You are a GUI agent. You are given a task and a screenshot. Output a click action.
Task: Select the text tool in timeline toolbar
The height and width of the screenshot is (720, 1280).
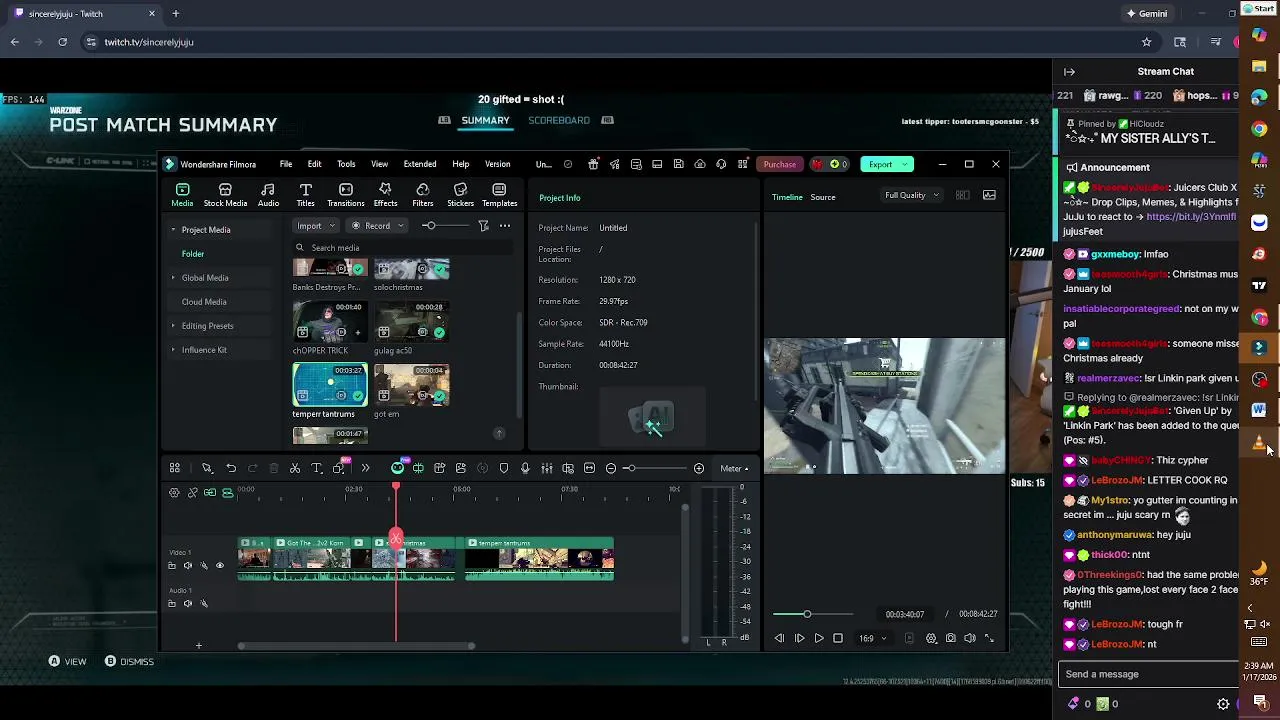316,468
